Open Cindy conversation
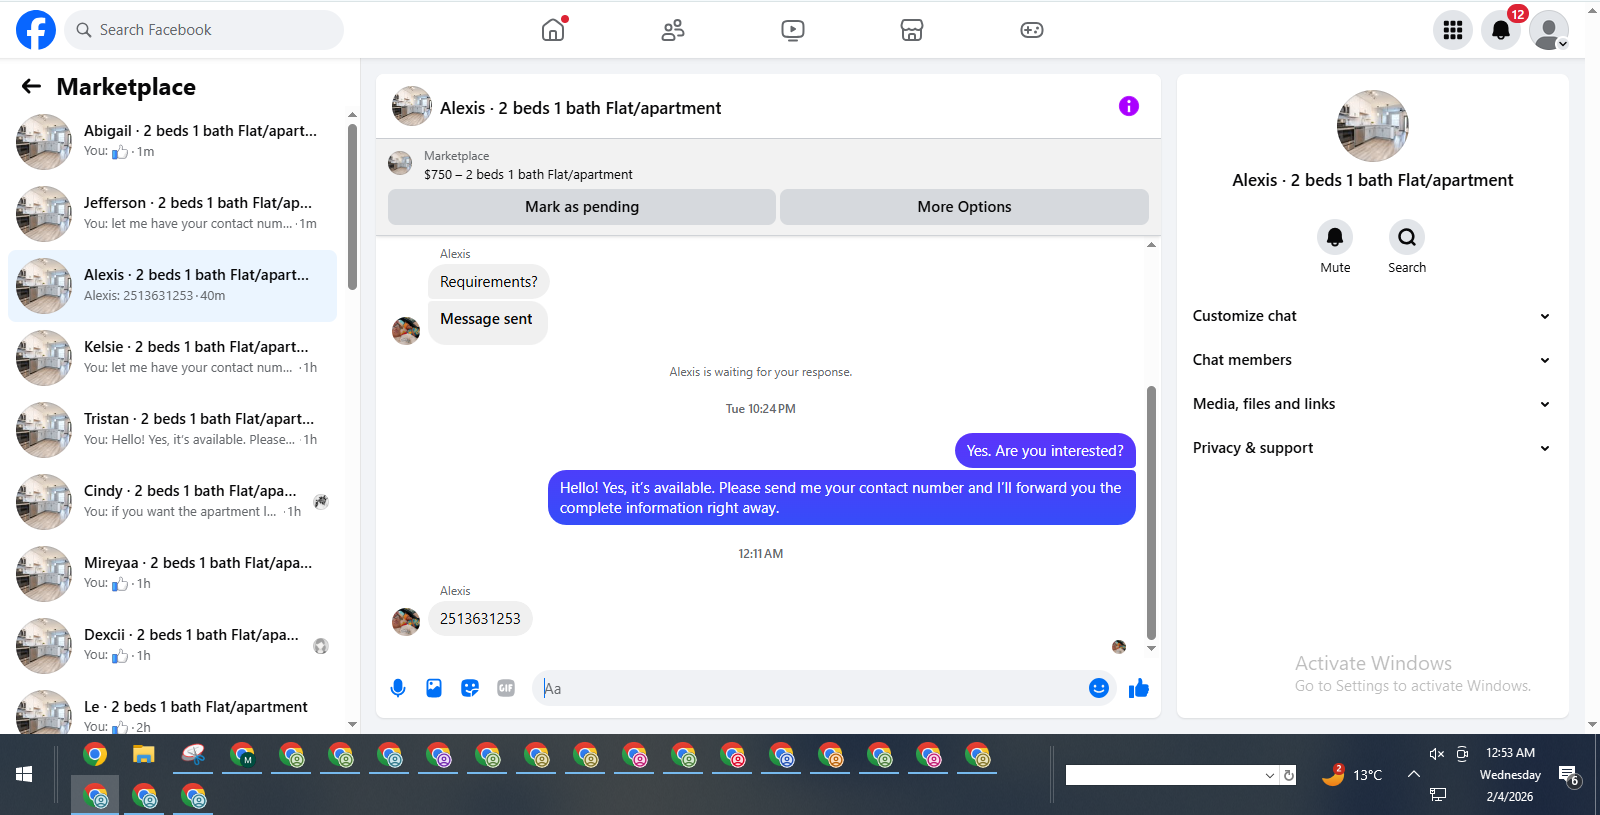Image resolution: width=1600 pixels, height=815 pixels. [172, 502]
